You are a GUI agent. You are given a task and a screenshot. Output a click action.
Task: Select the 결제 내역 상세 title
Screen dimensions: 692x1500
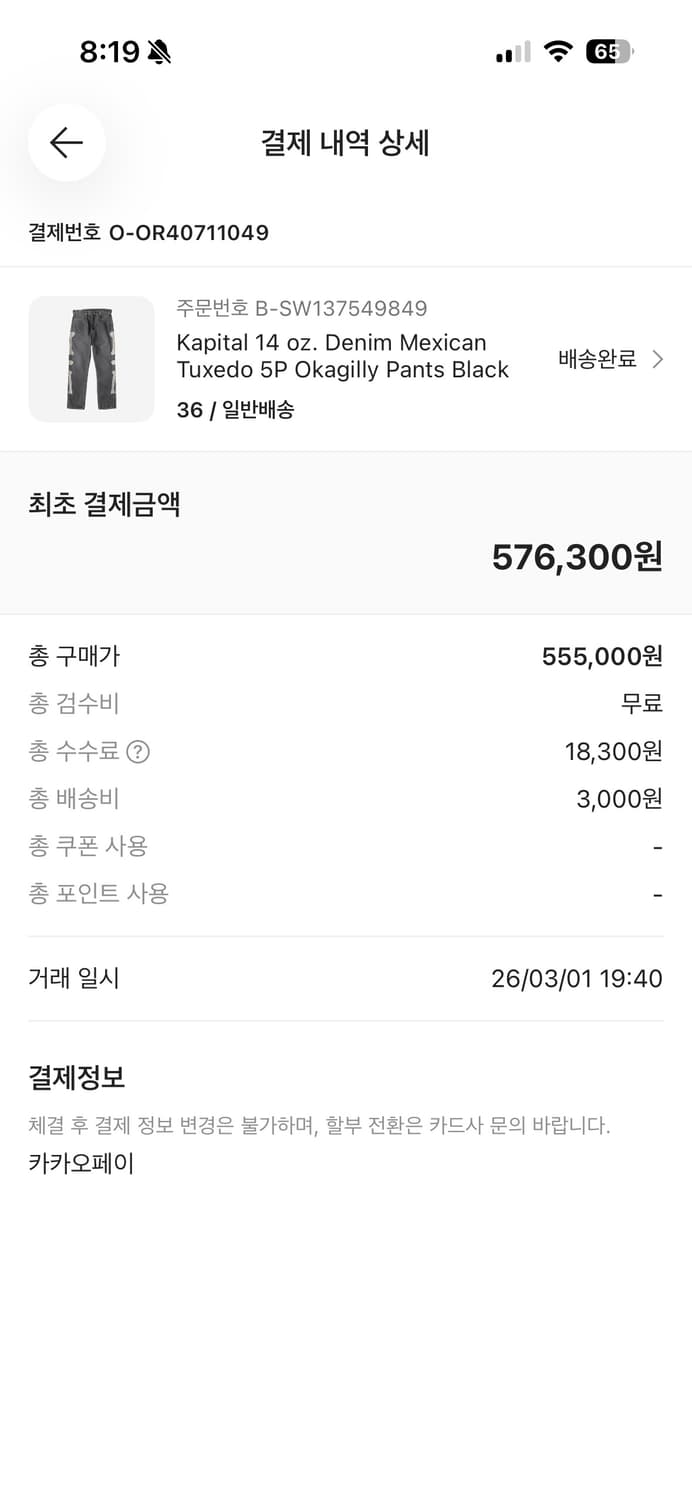tap(345, 142)
